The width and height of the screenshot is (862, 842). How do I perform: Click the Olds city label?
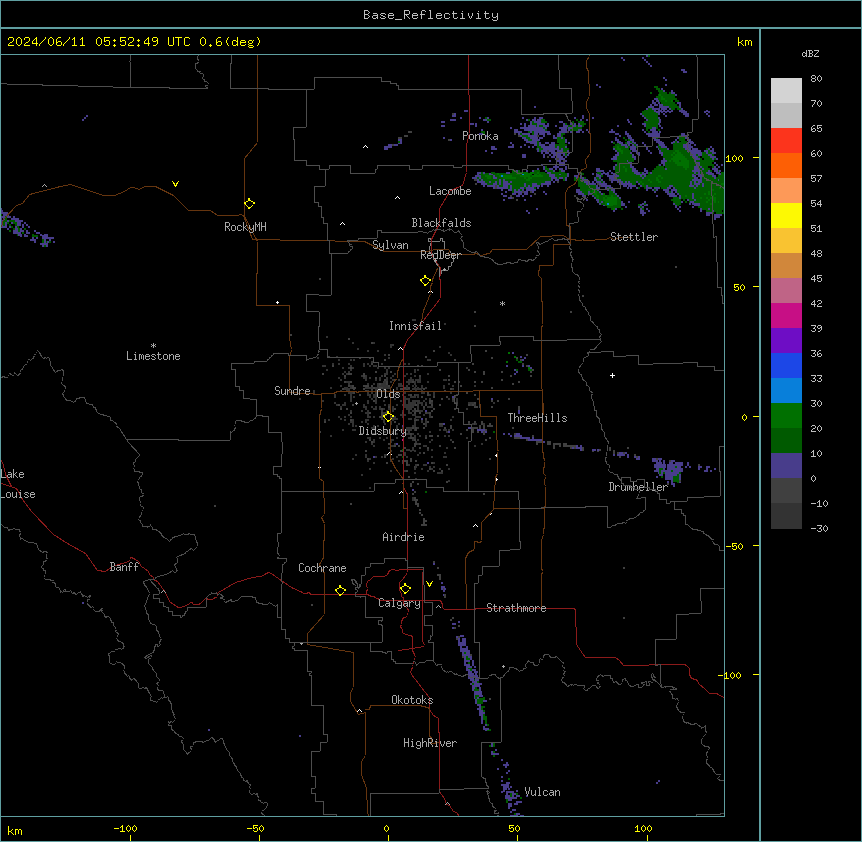[388, 394]
